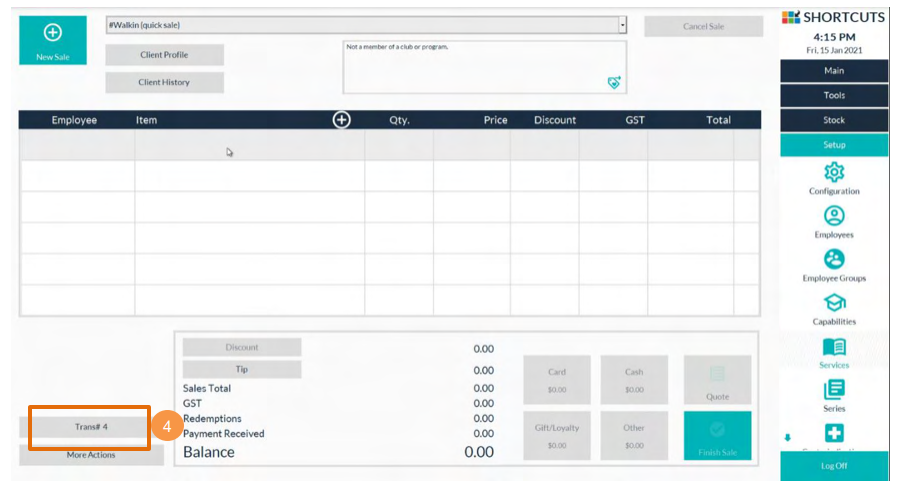
Task: Select Other payment type
Action: [x=635, y=435]
